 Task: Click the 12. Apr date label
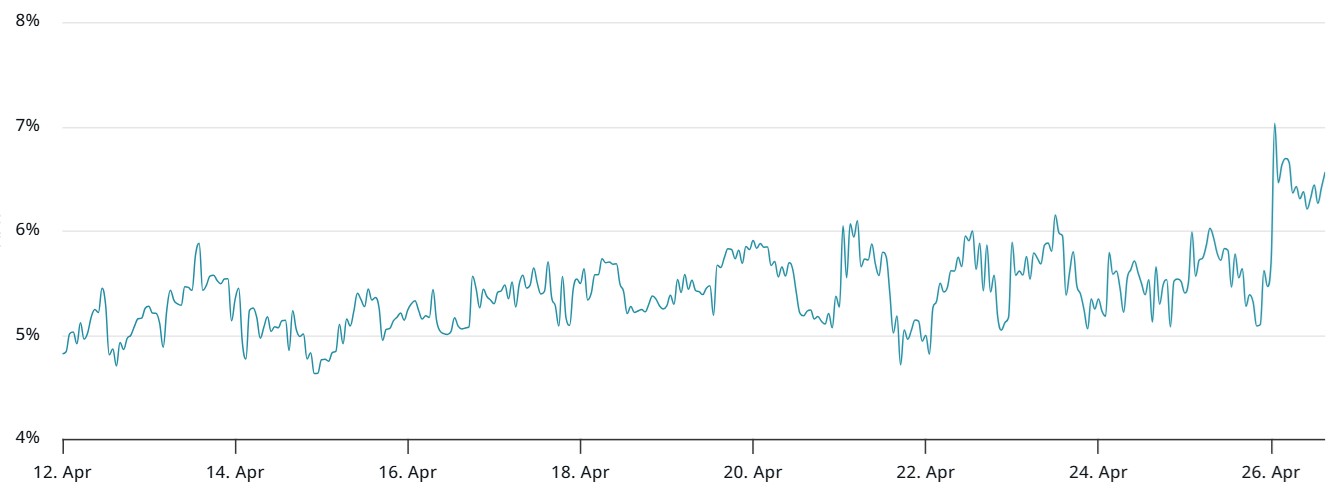coord(62,471)
